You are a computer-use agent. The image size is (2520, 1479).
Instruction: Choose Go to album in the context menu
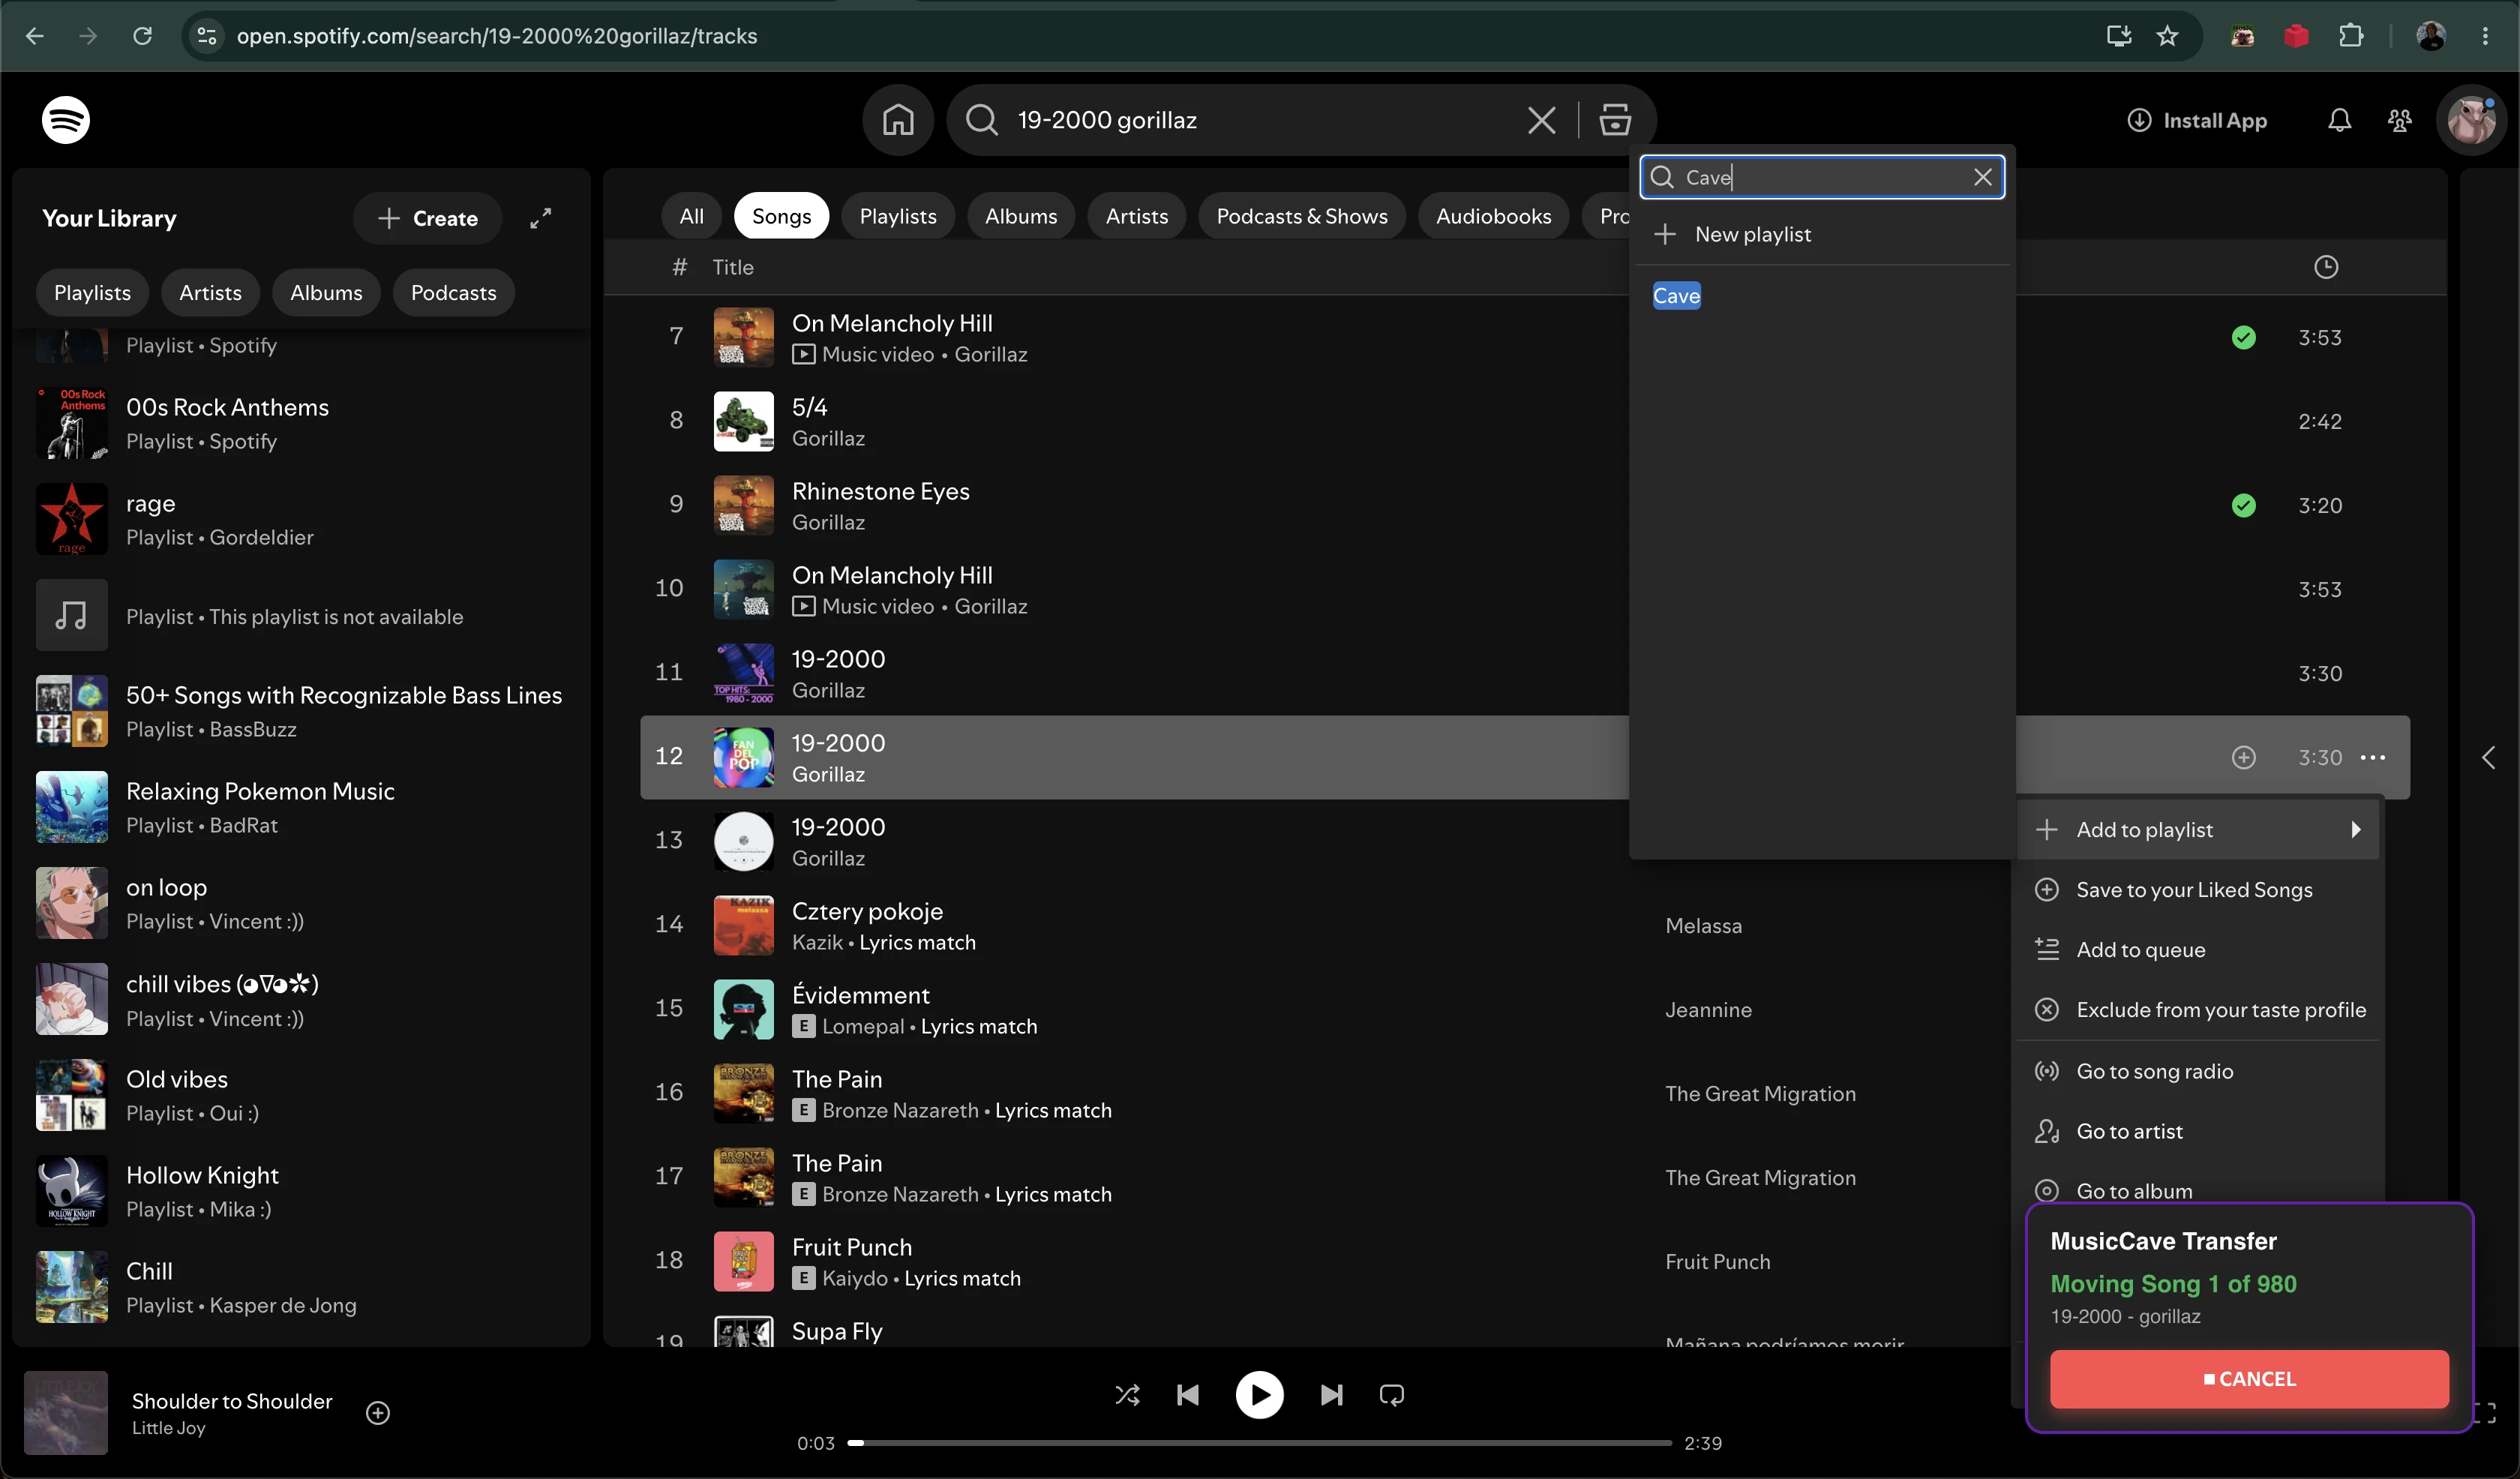(2198, 1189)
